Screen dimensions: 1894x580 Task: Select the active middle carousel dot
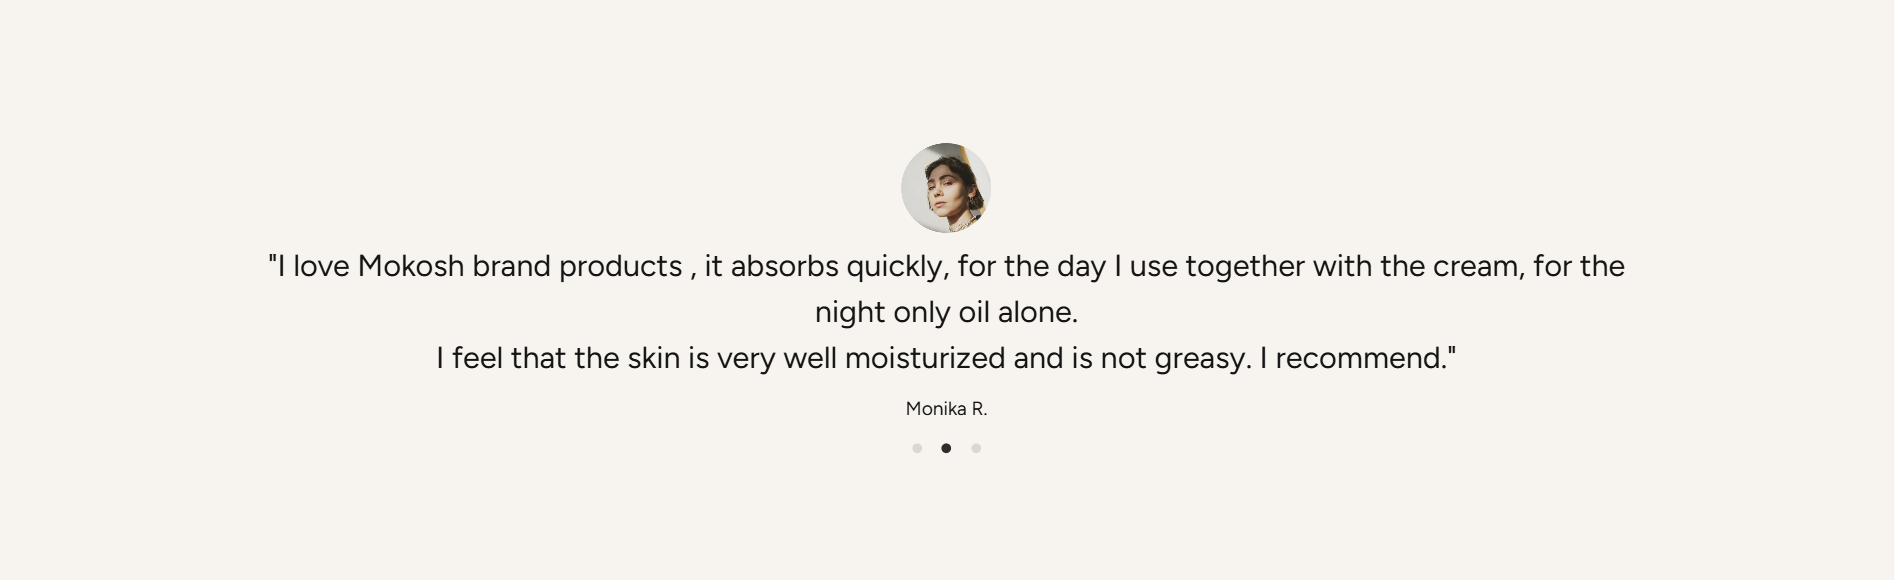pos(946,448)
